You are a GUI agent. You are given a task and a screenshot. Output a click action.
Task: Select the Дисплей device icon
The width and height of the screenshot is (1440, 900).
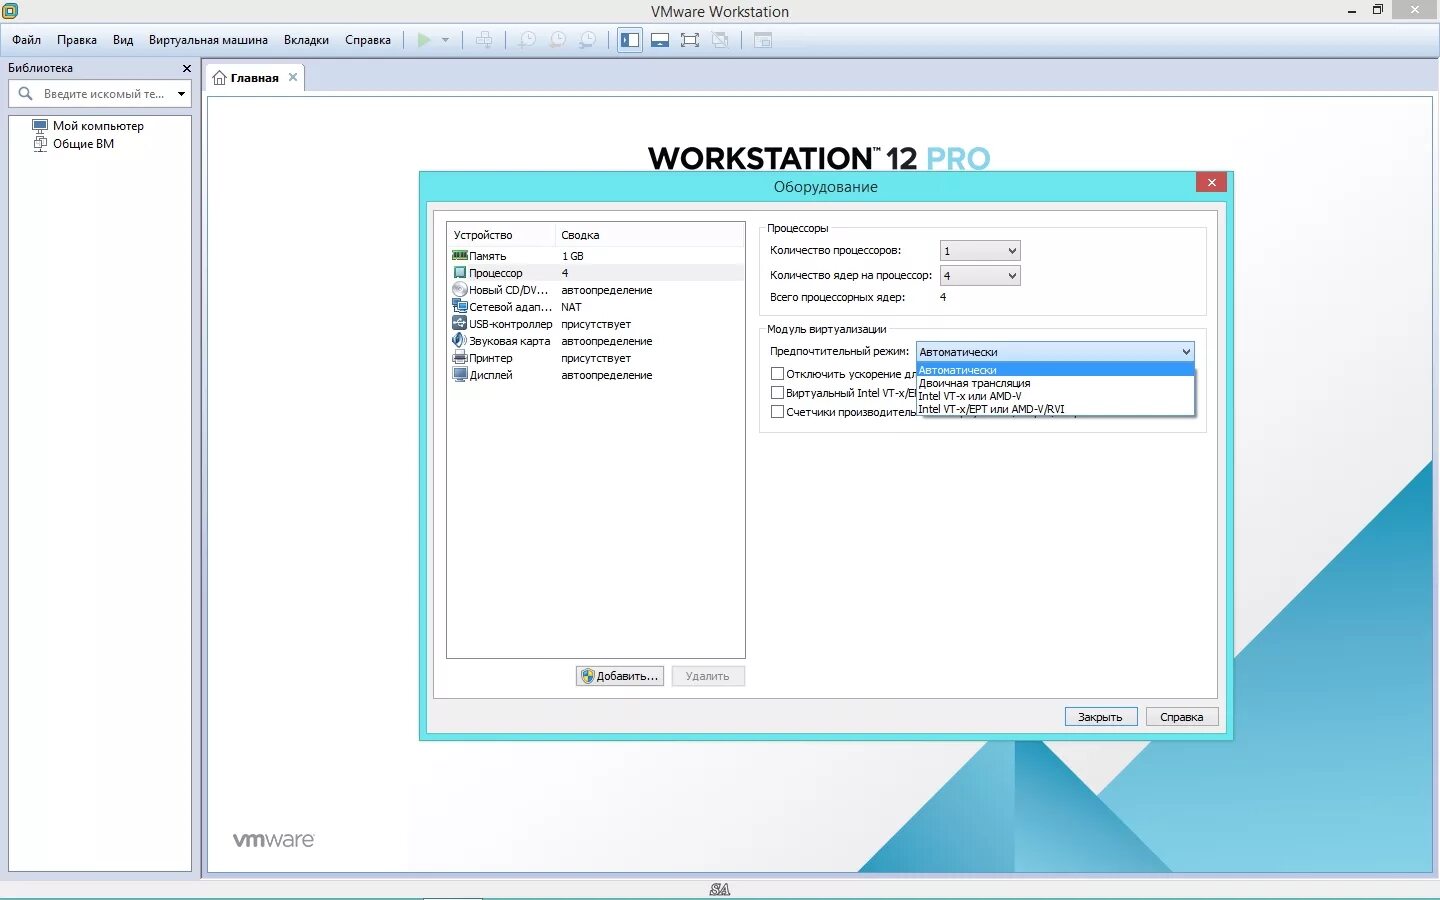coord(460,375)
